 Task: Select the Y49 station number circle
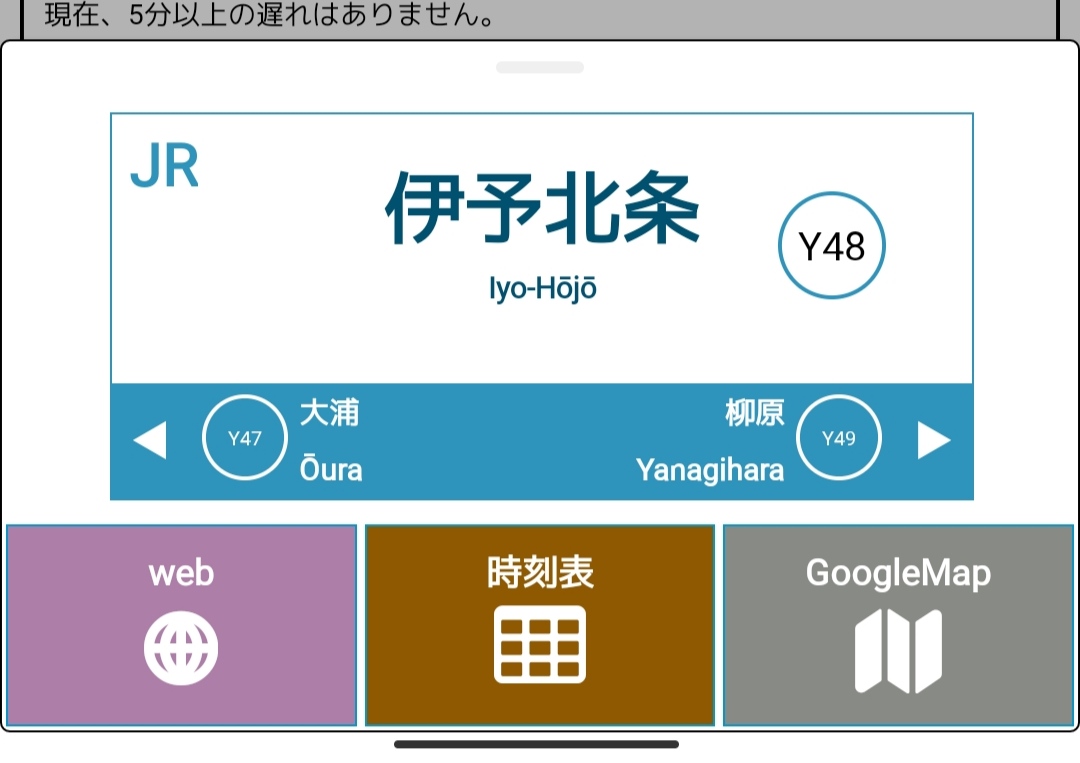[x=839, y=438]
